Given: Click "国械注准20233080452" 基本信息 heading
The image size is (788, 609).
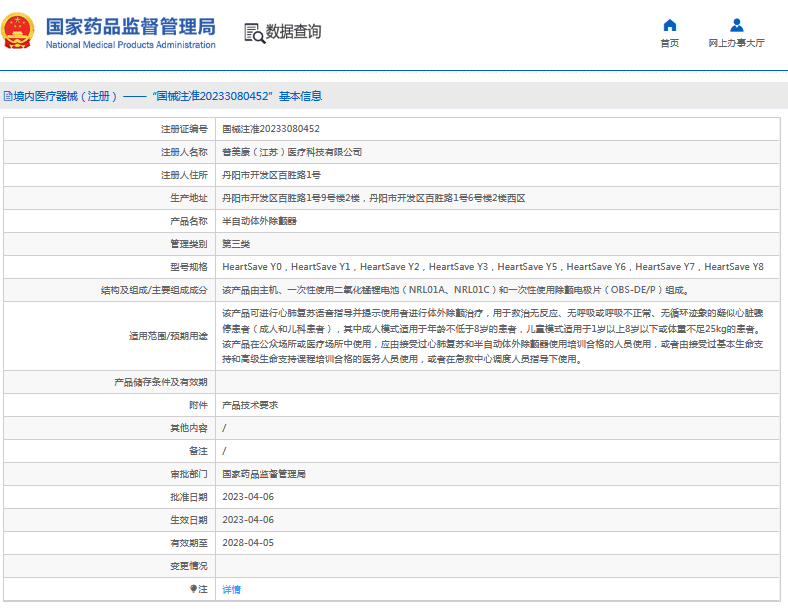Looking at the screenshot, I should point(237,96).
